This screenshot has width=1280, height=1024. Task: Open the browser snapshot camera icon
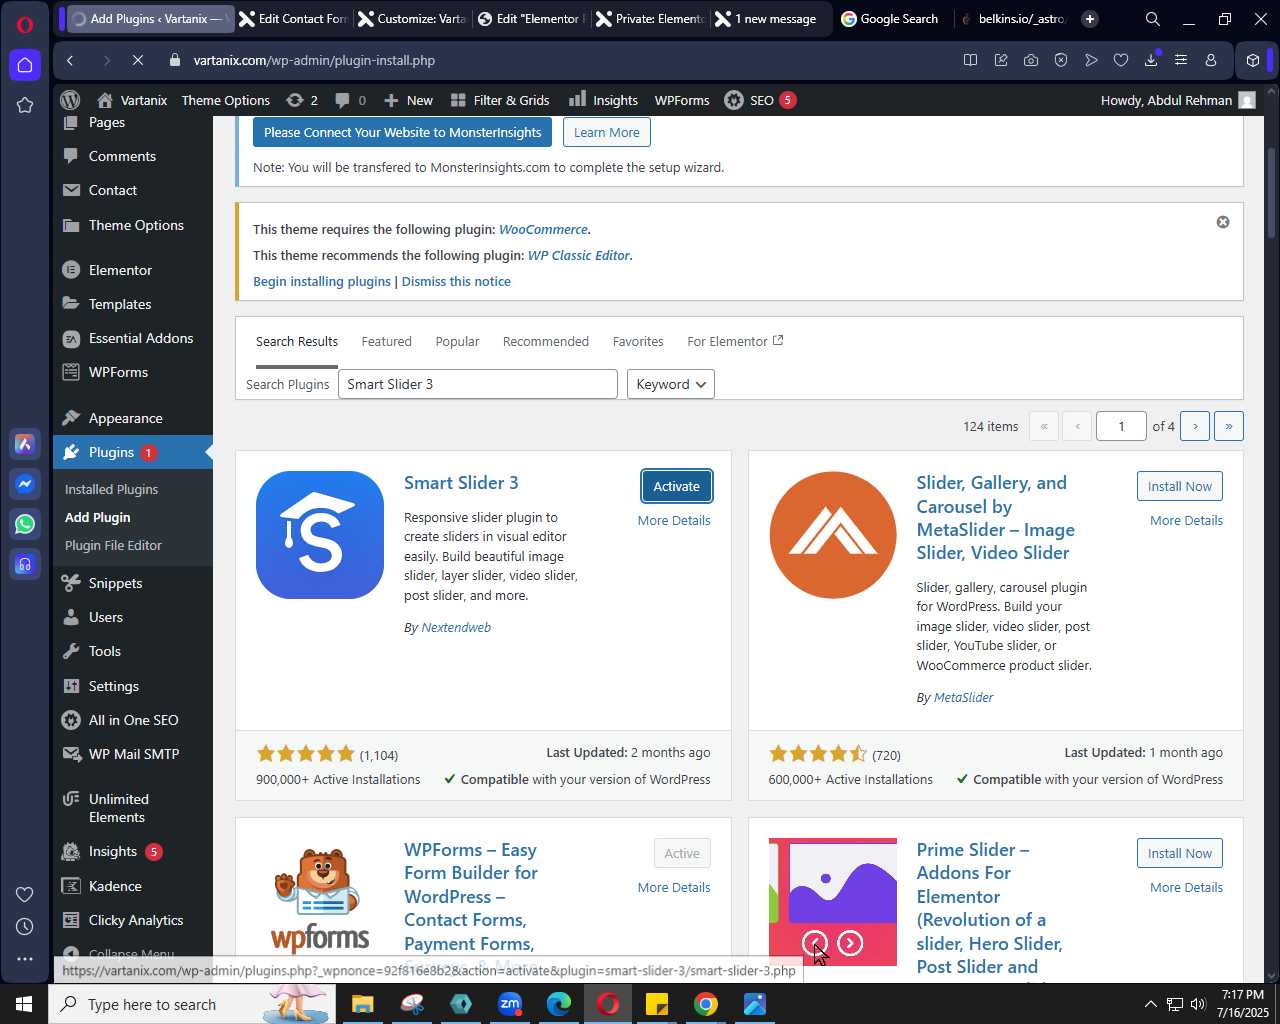[1031, 60]
